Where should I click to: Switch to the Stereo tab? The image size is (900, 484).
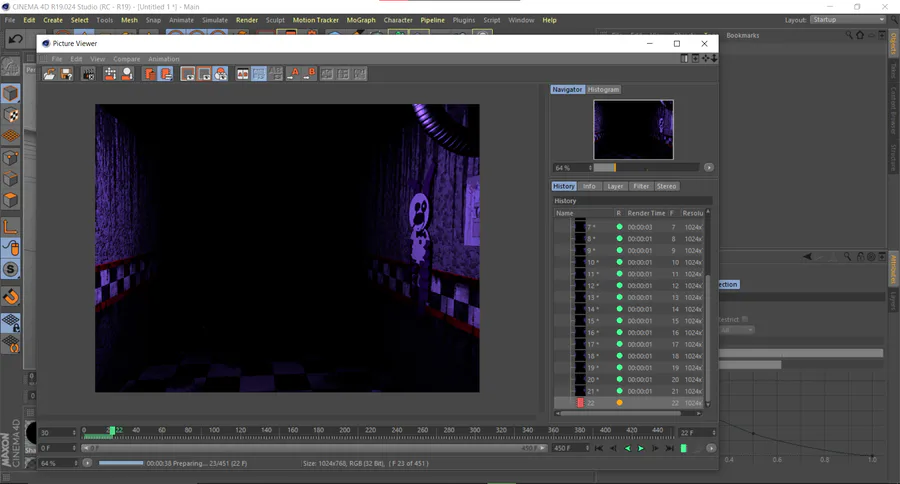(x=666, y=186)
